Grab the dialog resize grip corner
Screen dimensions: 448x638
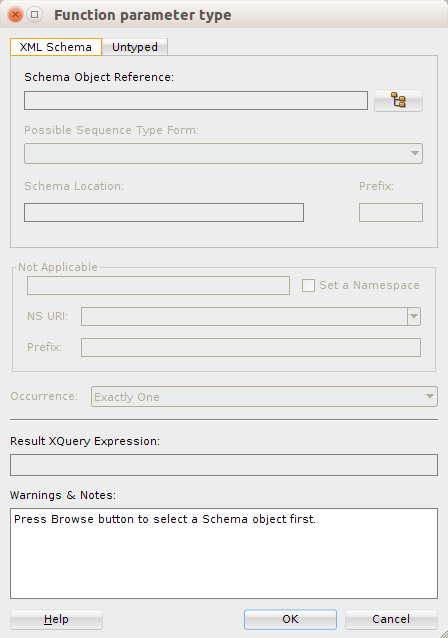[x=443, y=633]
